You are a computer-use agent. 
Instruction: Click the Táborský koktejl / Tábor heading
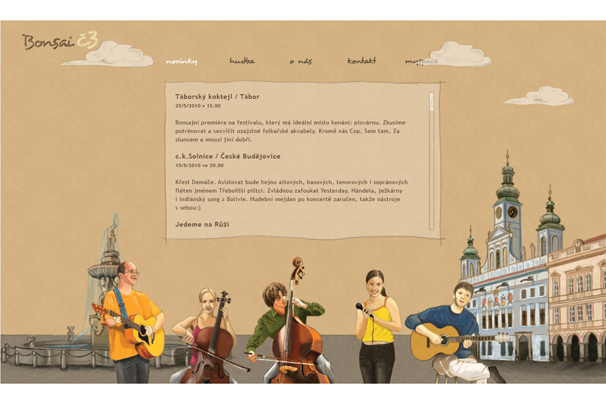click(217, 97)
